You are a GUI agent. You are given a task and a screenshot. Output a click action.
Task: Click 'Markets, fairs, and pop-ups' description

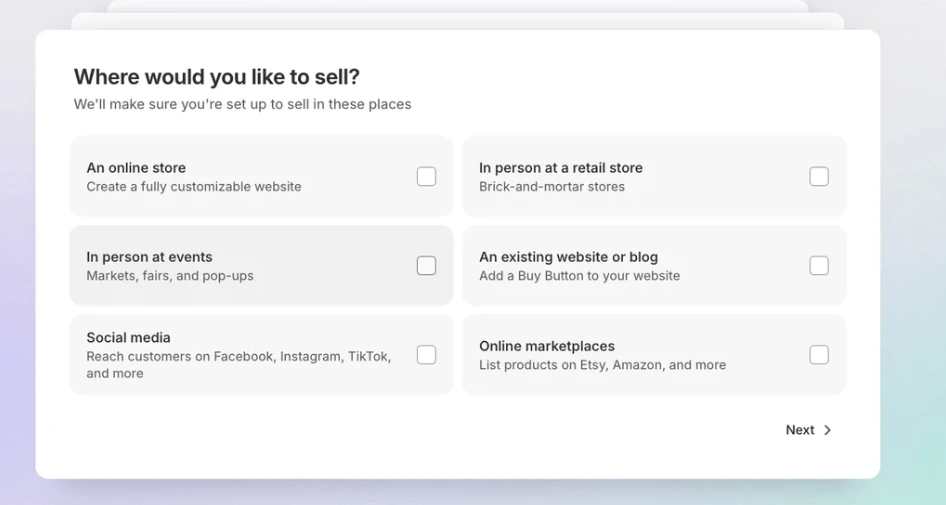point(170,276)
